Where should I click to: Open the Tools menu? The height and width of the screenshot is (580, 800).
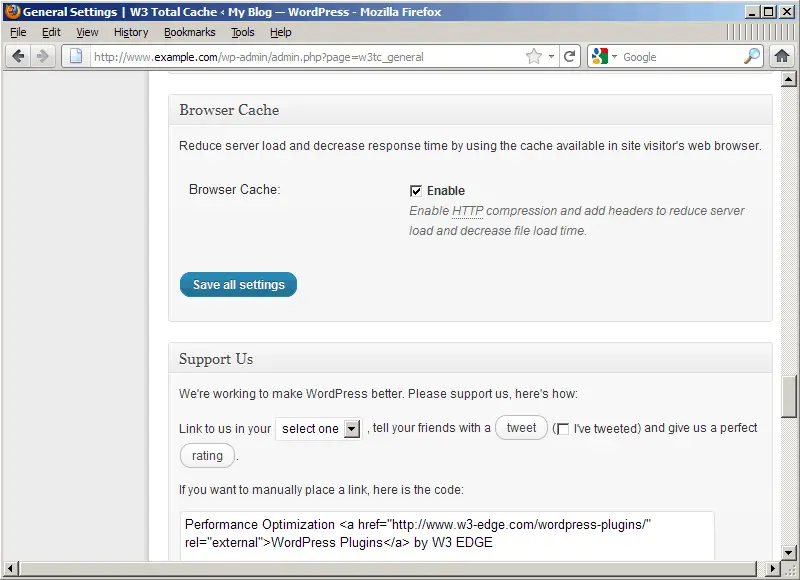tap(243, 32)
